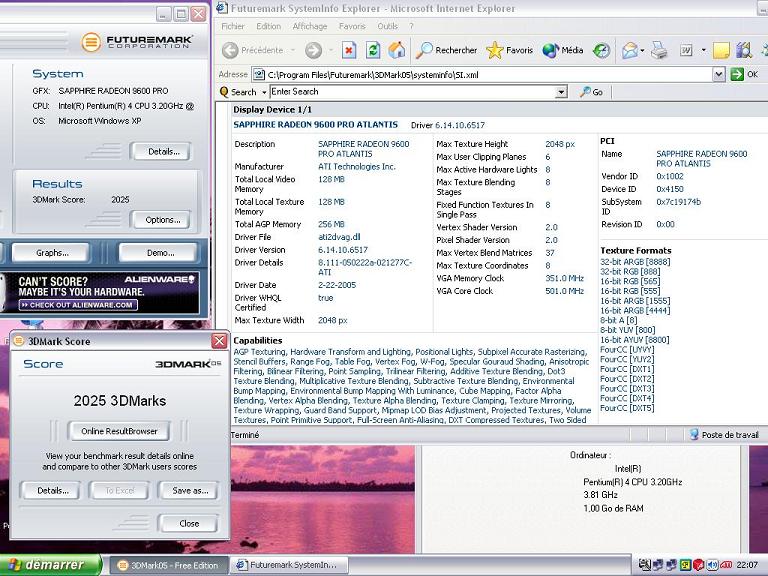Open the History clock icon in toolbar

(x=601, y=50)
